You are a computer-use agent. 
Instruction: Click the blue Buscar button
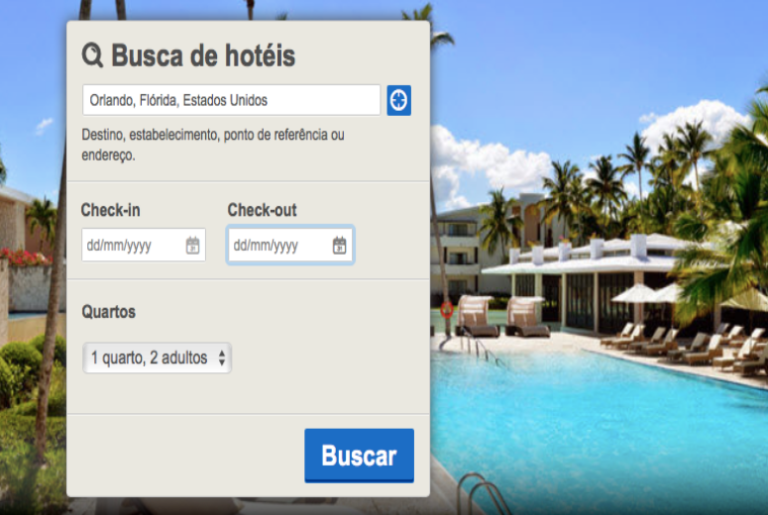pyautogui.click(x=359, y=455)
